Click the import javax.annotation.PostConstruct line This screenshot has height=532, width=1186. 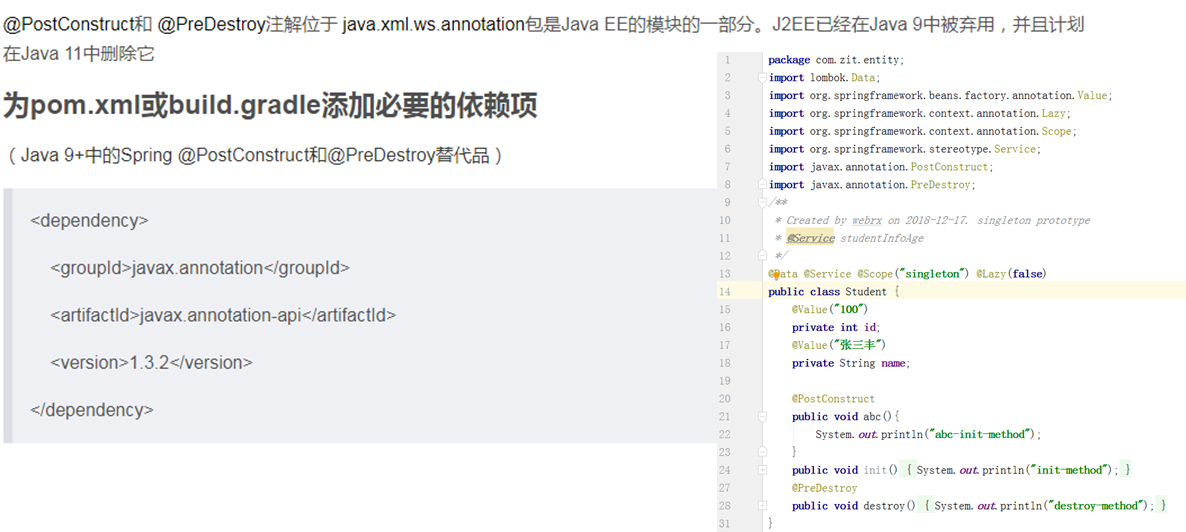click(881, 166)
